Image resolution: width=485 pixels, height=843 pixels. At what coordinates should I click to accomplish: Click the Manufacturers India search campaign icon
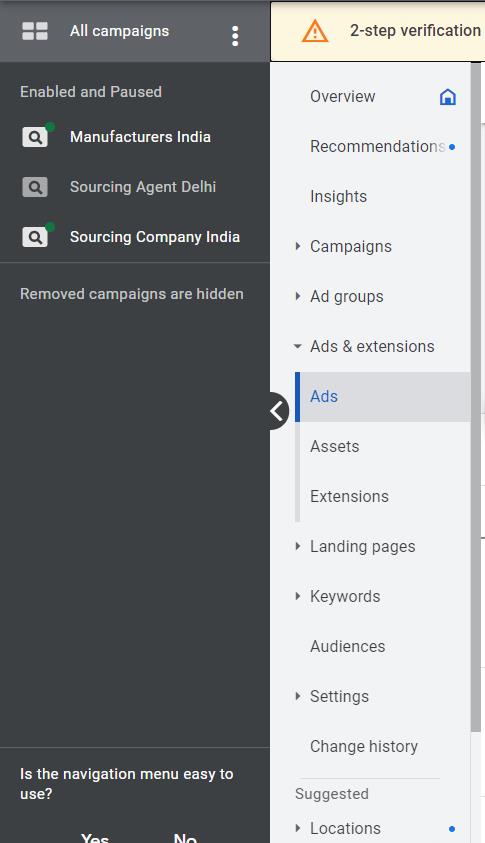(x=35, y=137)
